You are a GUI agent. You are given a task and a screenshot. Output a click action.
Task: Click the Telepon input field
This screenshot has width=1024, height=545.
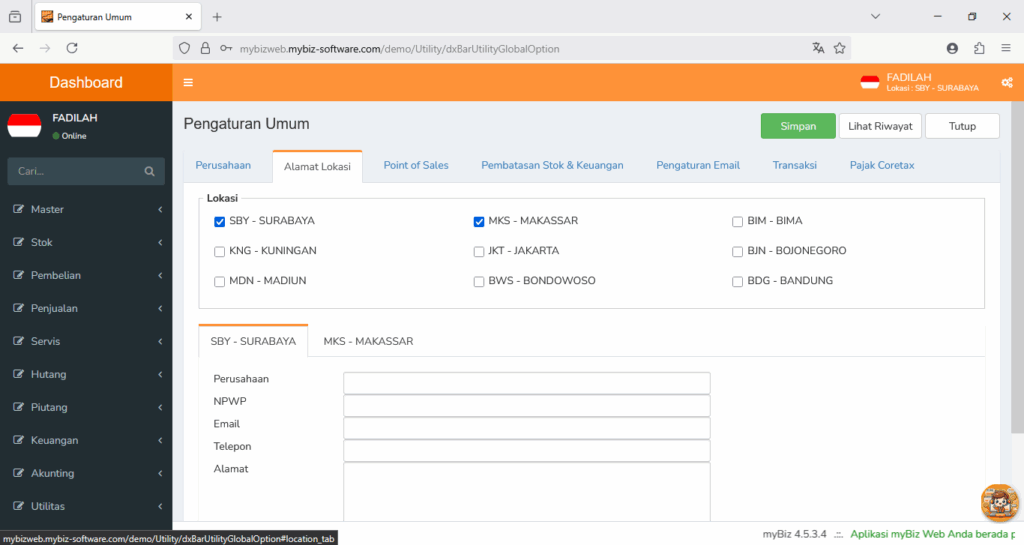pos(526,450)
